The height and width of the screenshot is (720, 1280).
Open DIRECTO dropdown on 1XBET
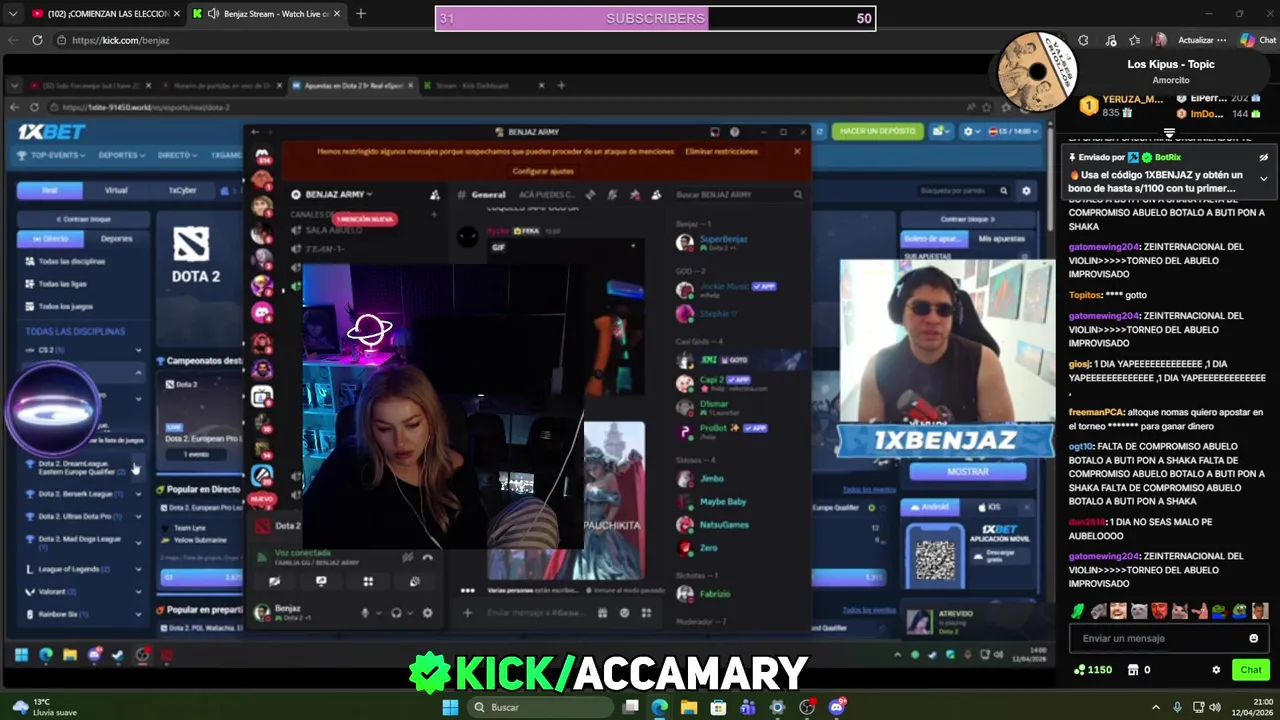[178, 156]
